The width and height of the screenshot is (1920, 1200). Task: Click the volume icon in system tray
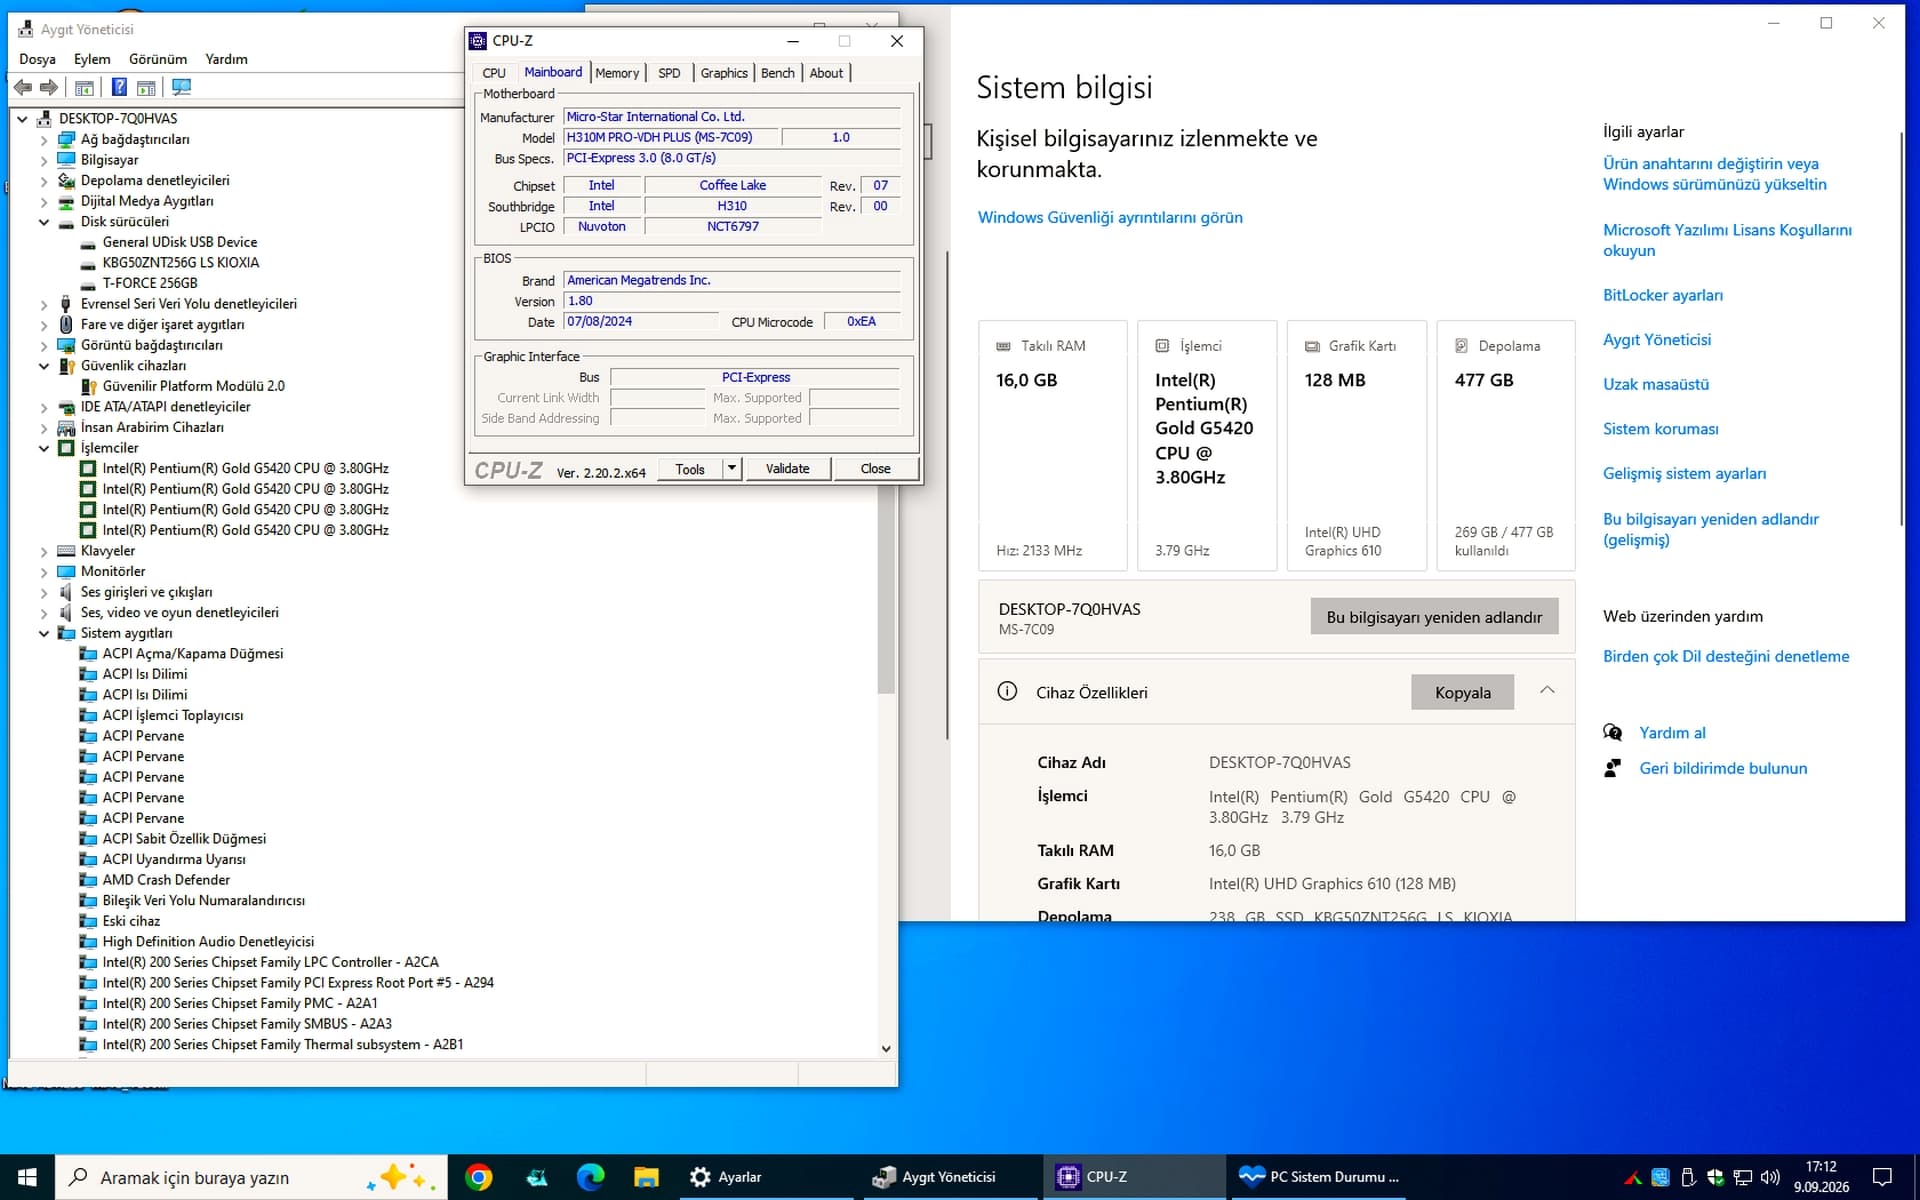(1770, 1177)
